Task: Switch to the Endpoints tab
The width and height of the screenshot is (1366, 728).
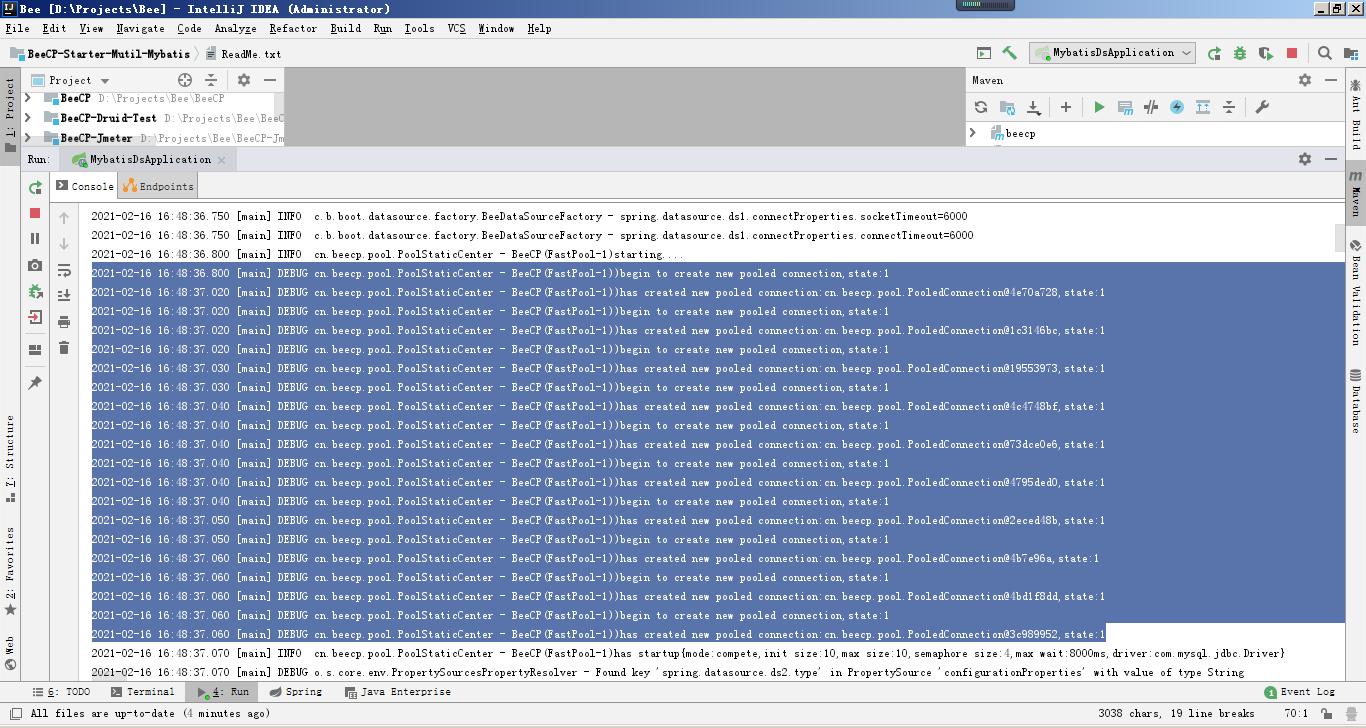Action: pos(159,186)
